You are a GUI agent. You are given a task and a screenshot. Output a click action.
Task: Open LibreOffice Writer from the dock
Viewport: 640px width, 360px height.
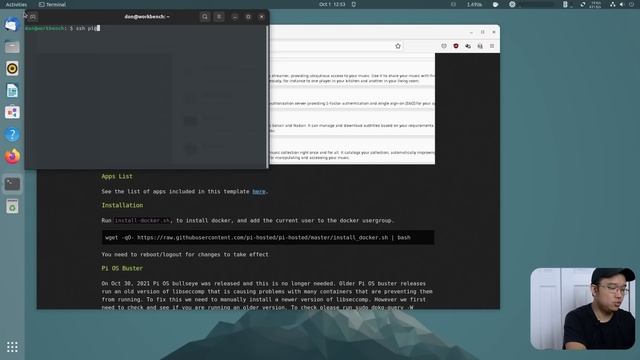[x=12, y=91]
